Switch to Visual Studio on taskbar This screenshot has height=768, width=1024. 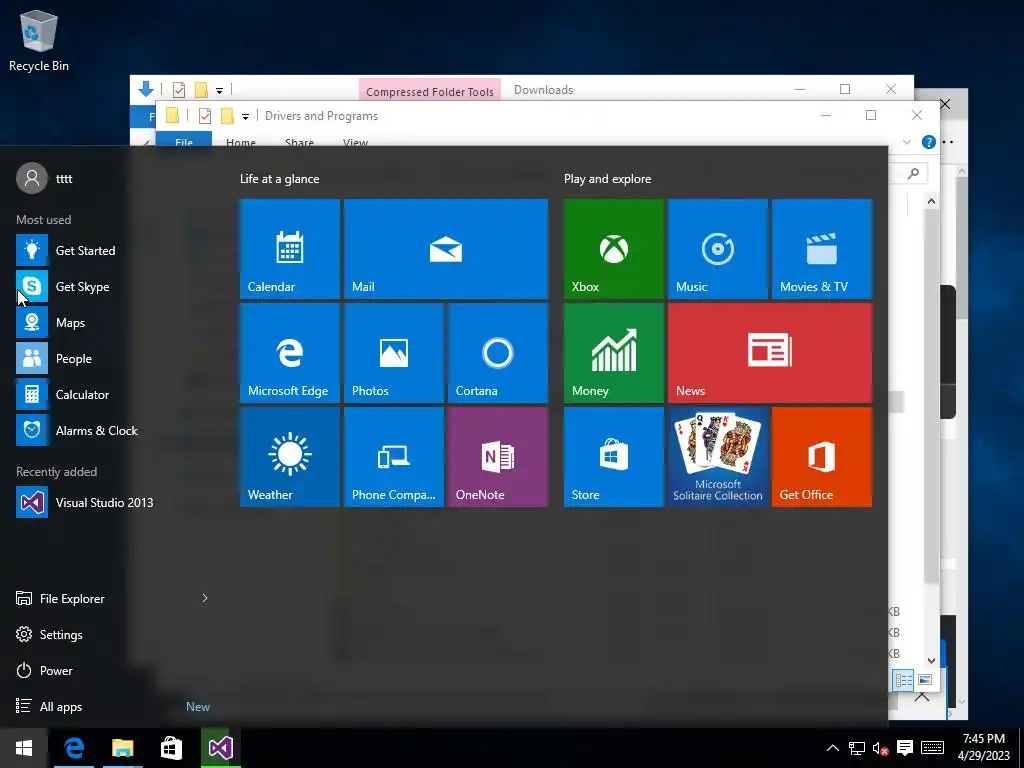[x=221, y=748]
